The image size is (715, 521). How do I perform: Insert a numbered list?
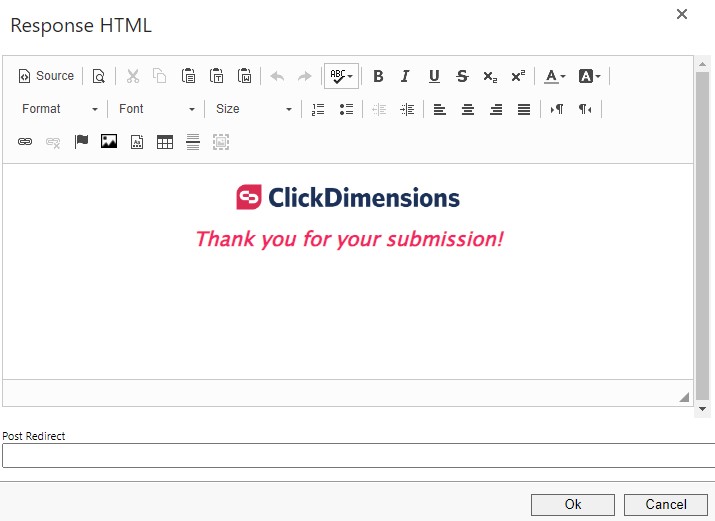tap(318, 109)
